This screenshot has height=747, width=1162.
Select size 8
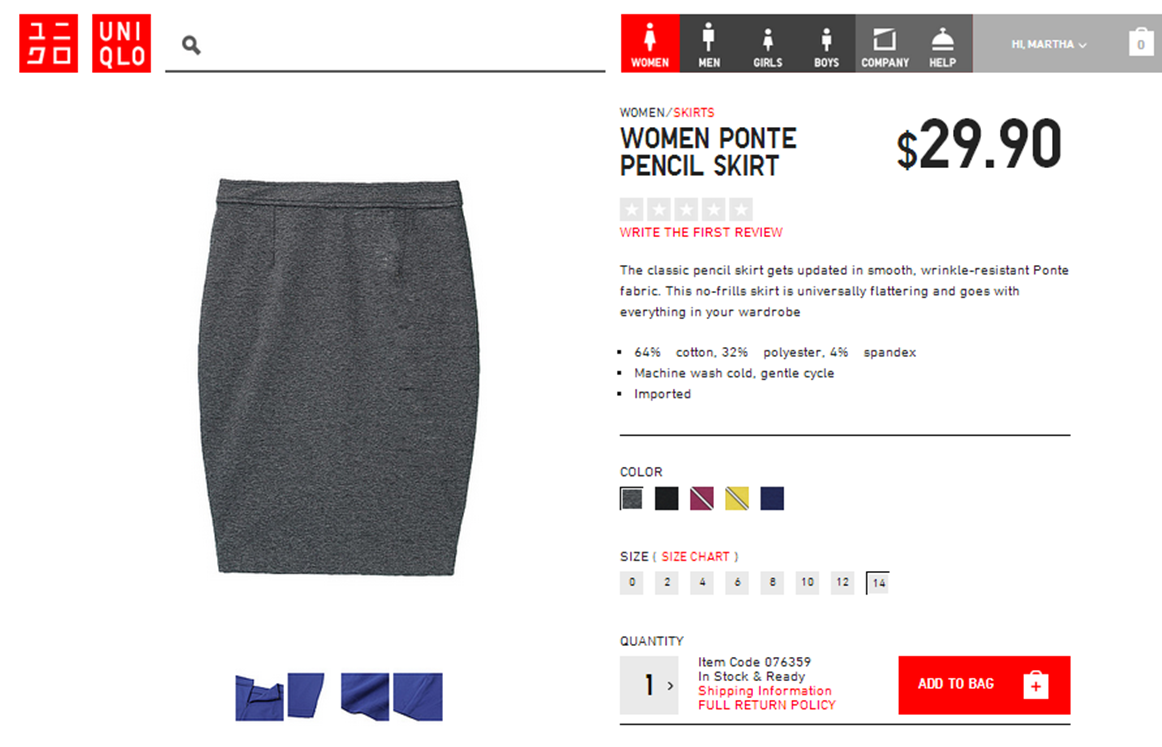point(772,582)
